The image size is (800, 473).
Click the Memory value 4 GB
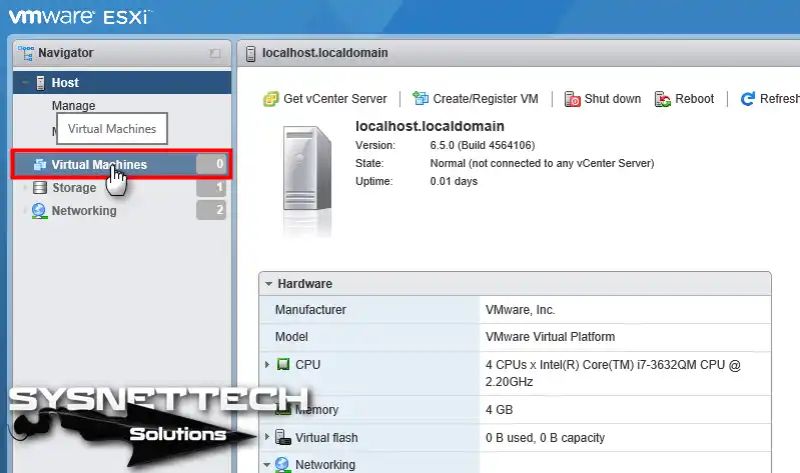tap(499, 410)
